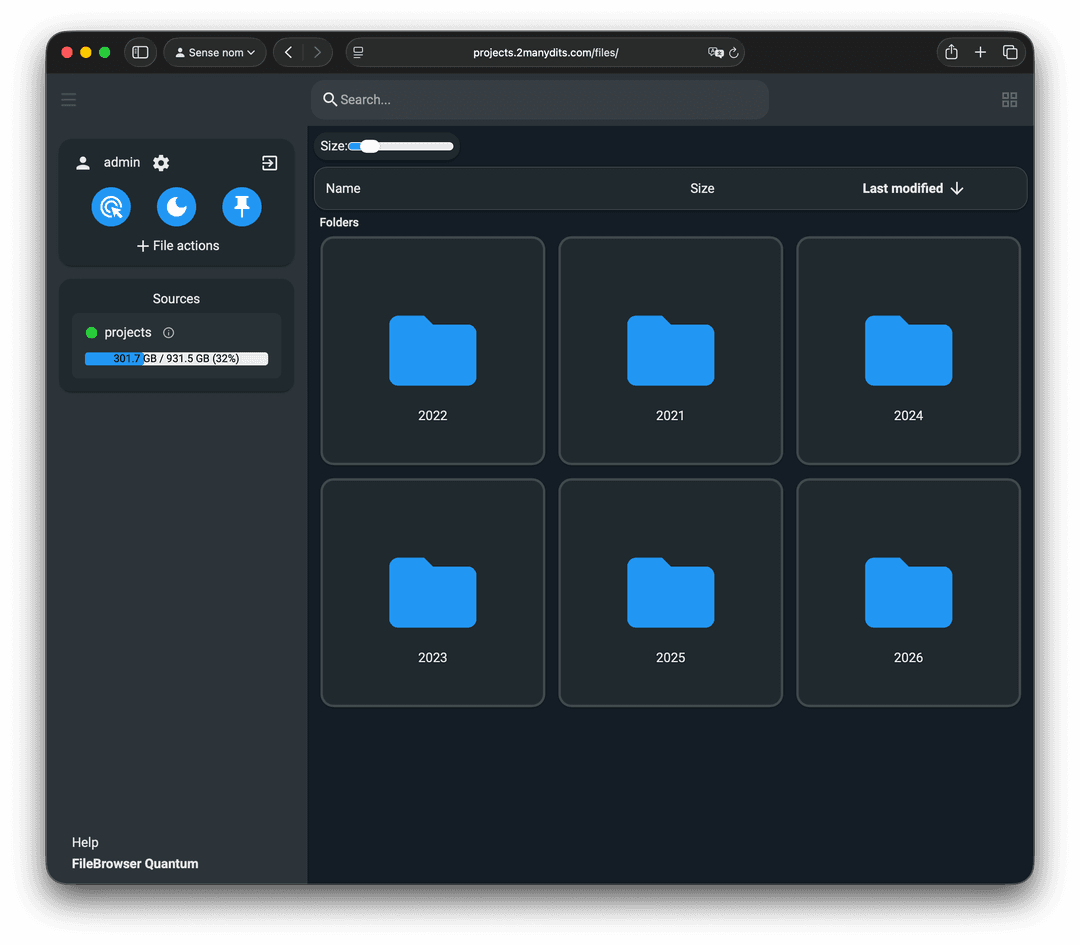Open the Help link
Image resolution: width=1080 pixels, height=945 pixels.
[x=85, y=842]
